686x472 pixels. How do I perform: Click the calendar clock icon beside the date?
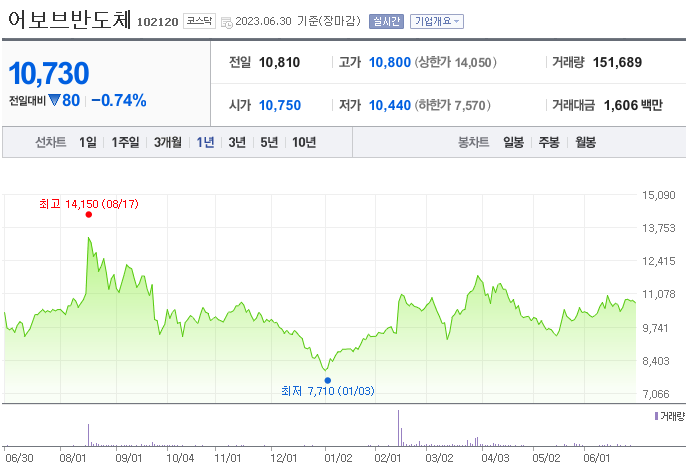[227, 22]
